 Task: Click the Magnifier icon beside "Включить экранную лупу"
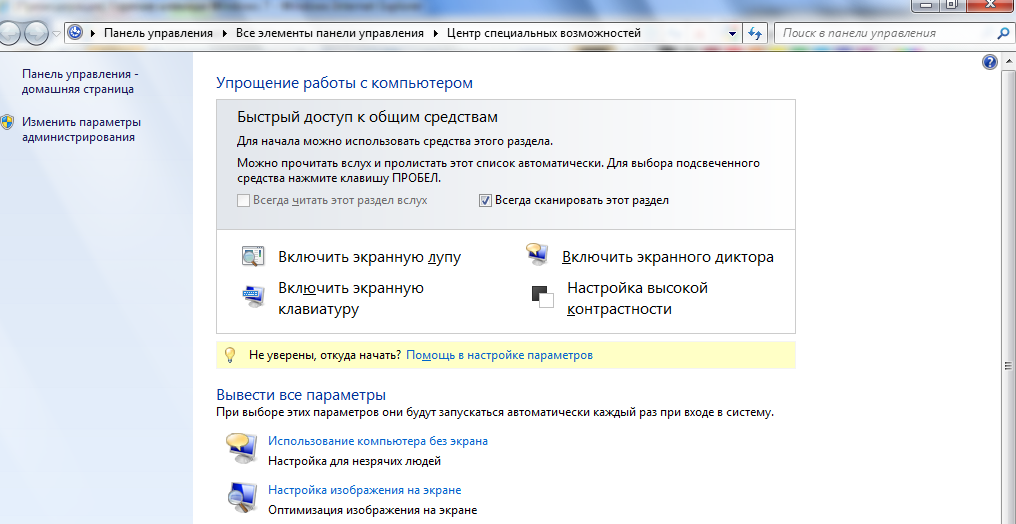point(252,257)
